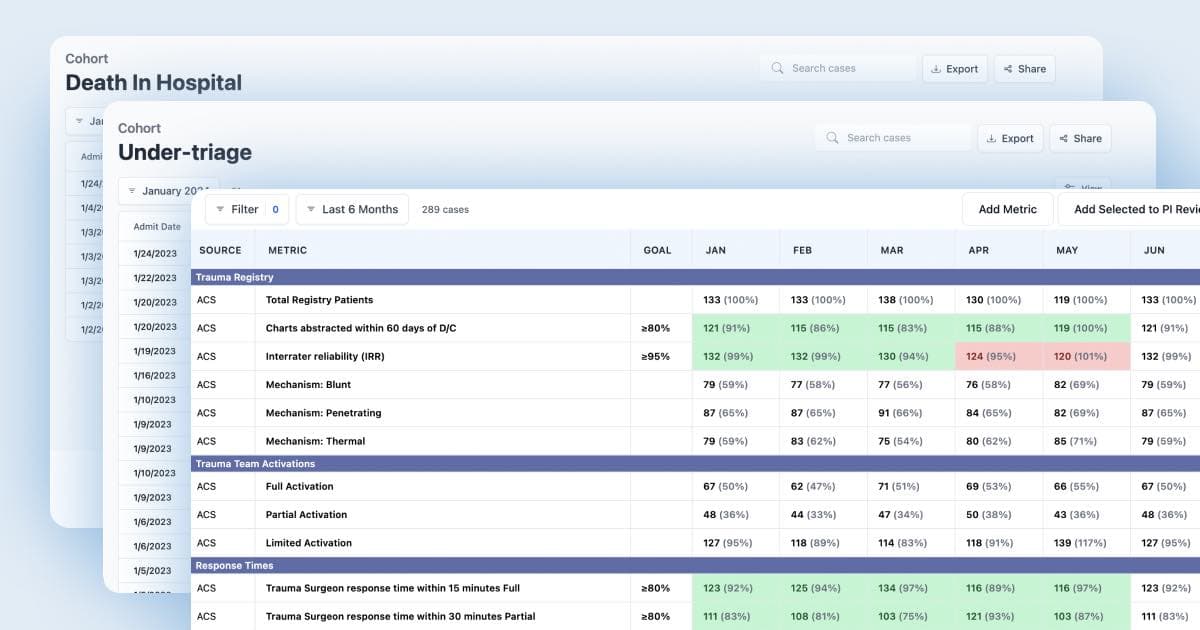Image resolution: width=1200 pixels, height=630 pixels.
Task: Click the funnel icon on the Filter button
Action: [220, 209]
